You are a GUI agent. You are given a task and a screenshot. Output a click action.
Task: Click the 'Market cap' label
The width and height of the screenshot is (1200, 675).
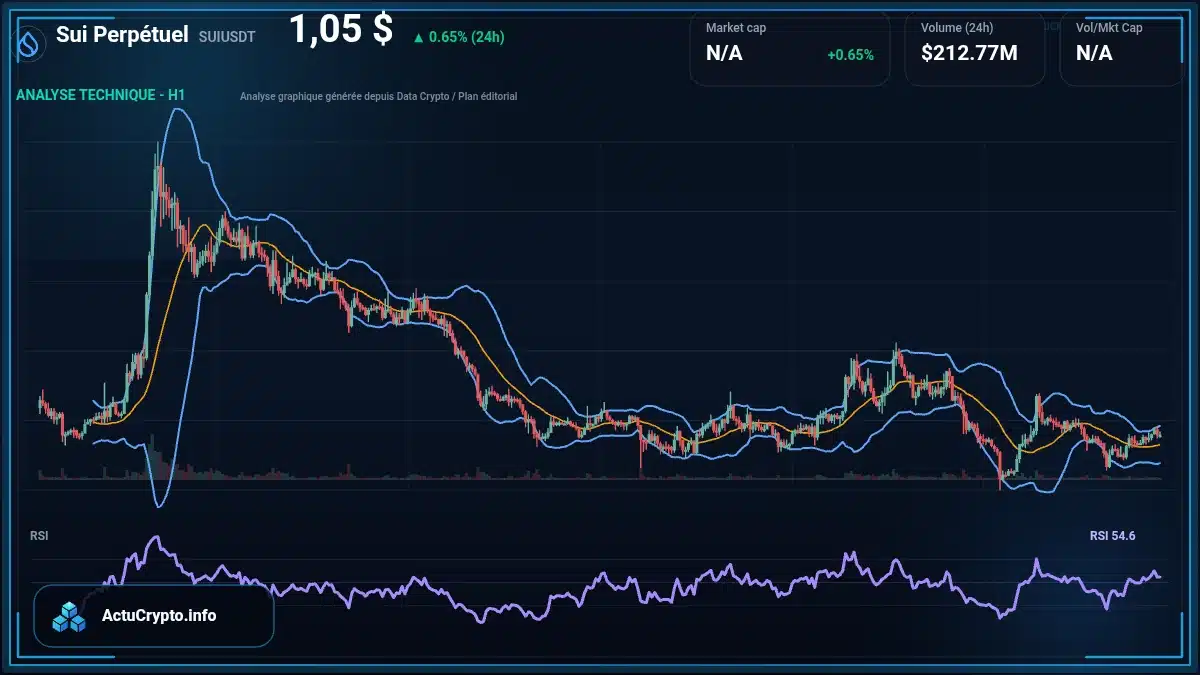tap(736, 27)
